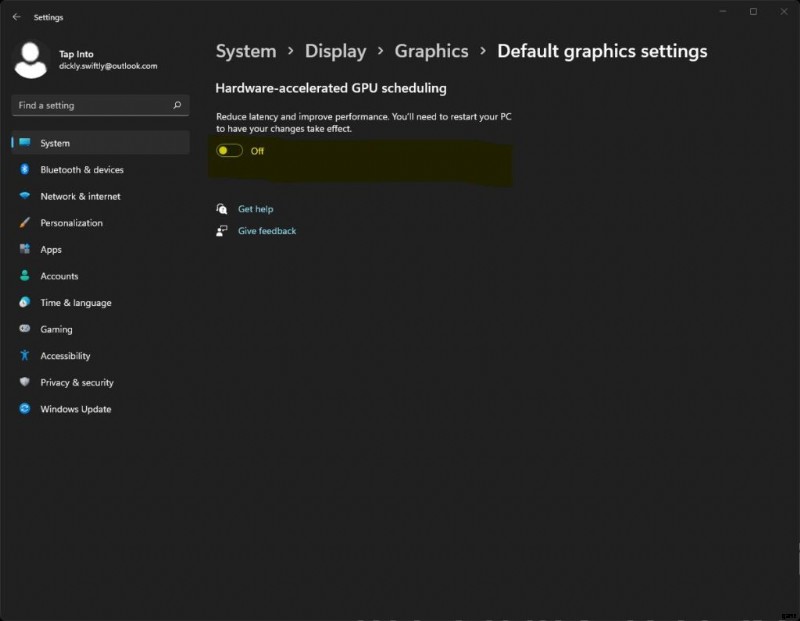Minimize the Settings window
The width and height of the screenshot is (800, 621).
(723, 11)
